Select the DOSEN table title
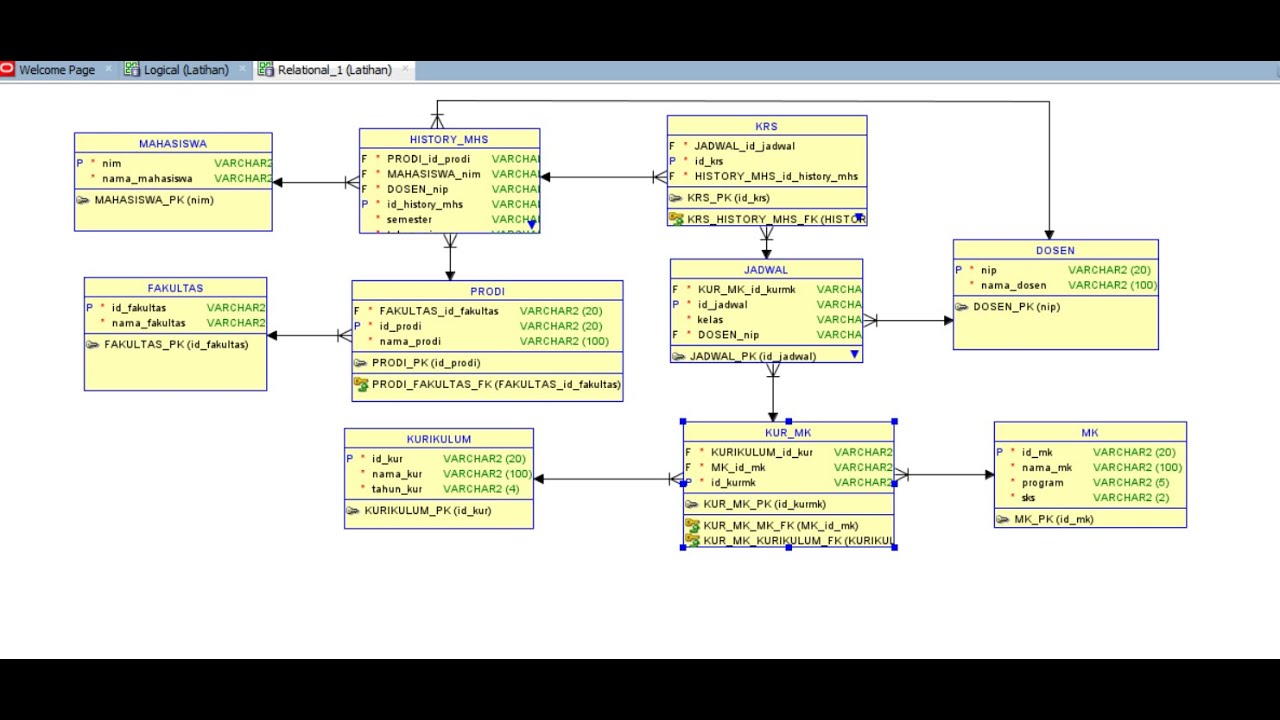The image size is (1280, 720). pyautogui.click(x=1055, y=251)
